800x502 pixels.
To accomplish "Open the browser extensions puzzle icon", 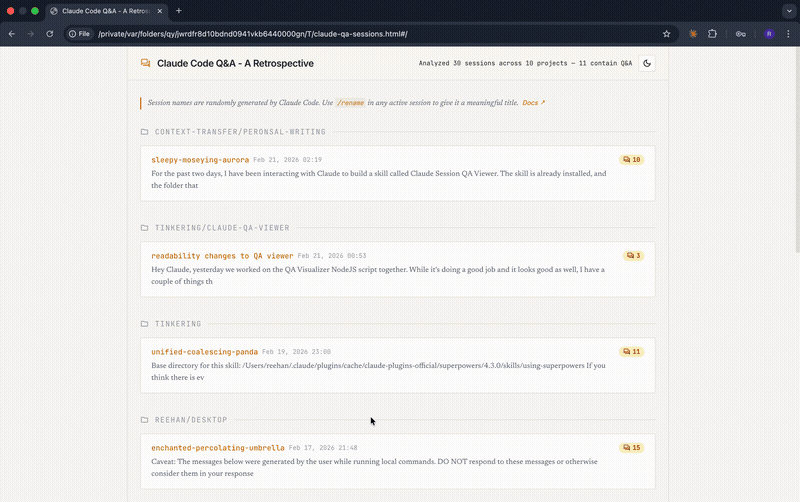I will click(712, 33).
